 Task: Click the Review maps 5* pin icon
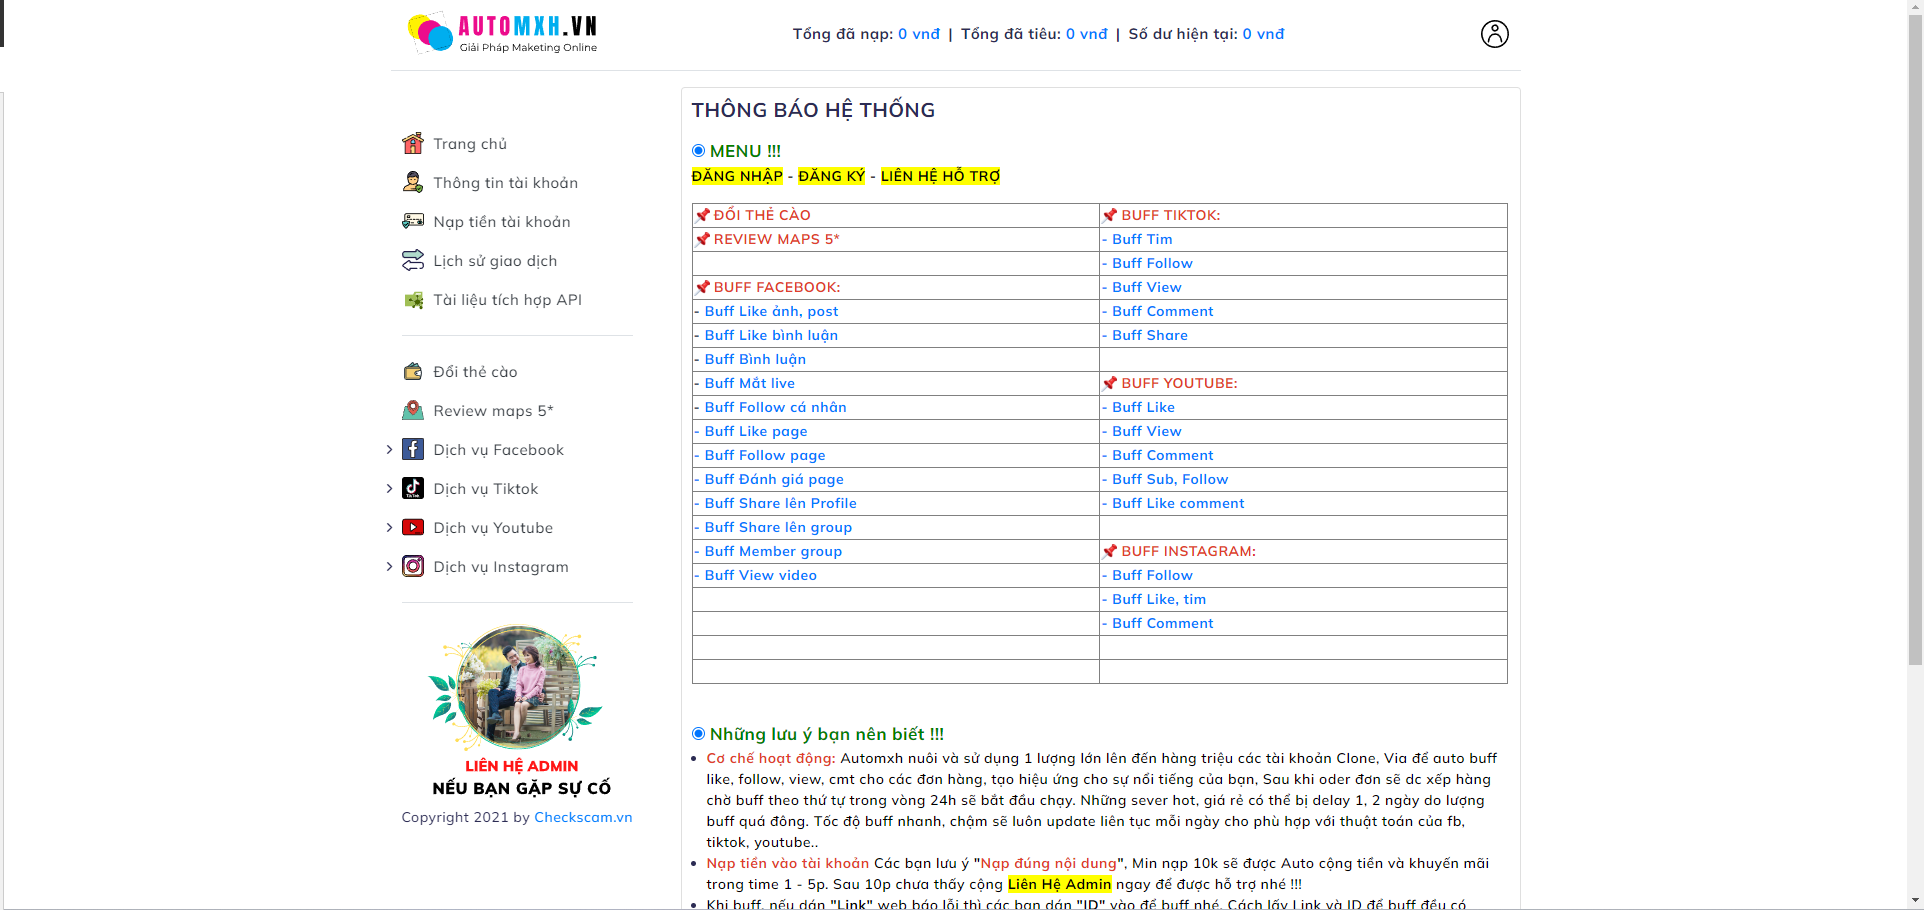point(413,411)
